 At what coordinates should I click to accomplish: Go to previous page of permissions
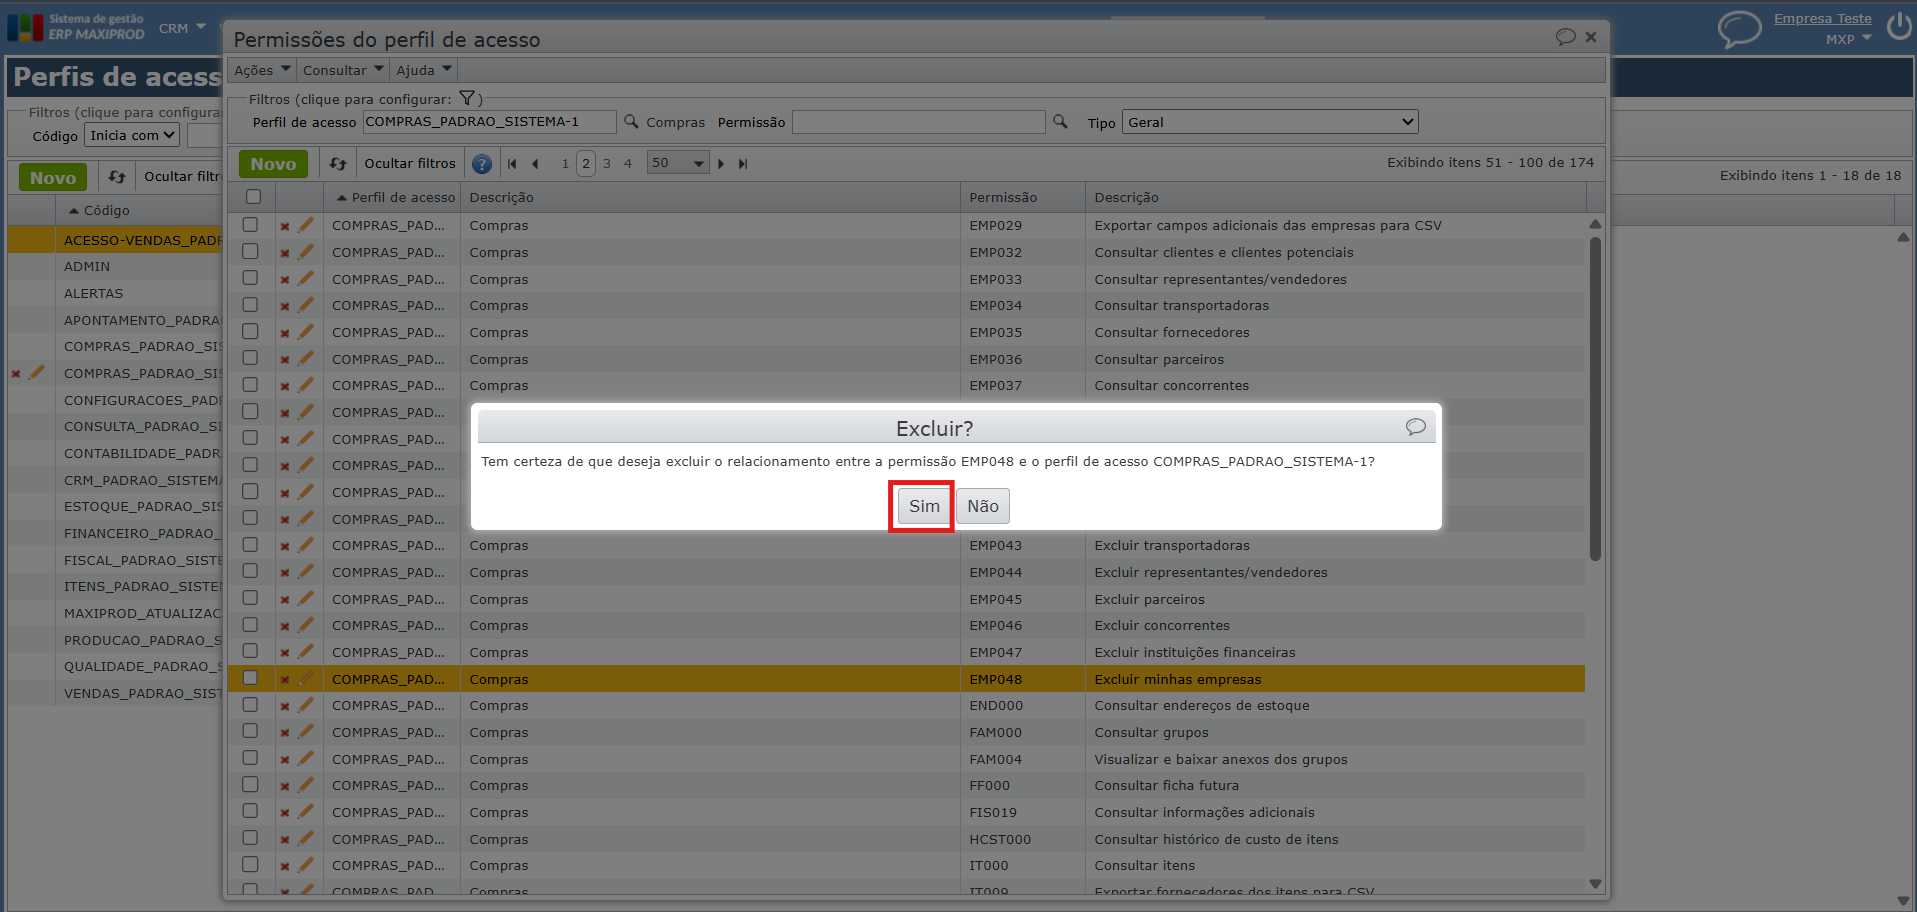[x=535, y=164]
